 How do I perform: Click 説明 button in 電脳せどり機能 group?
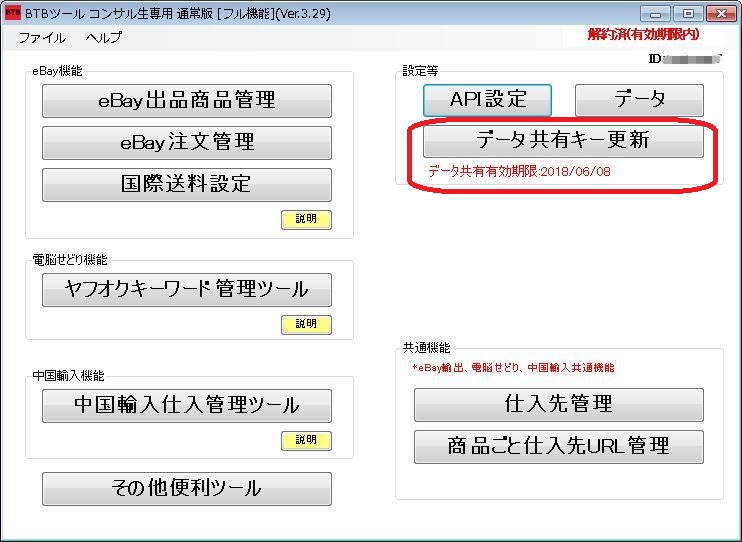306,325
